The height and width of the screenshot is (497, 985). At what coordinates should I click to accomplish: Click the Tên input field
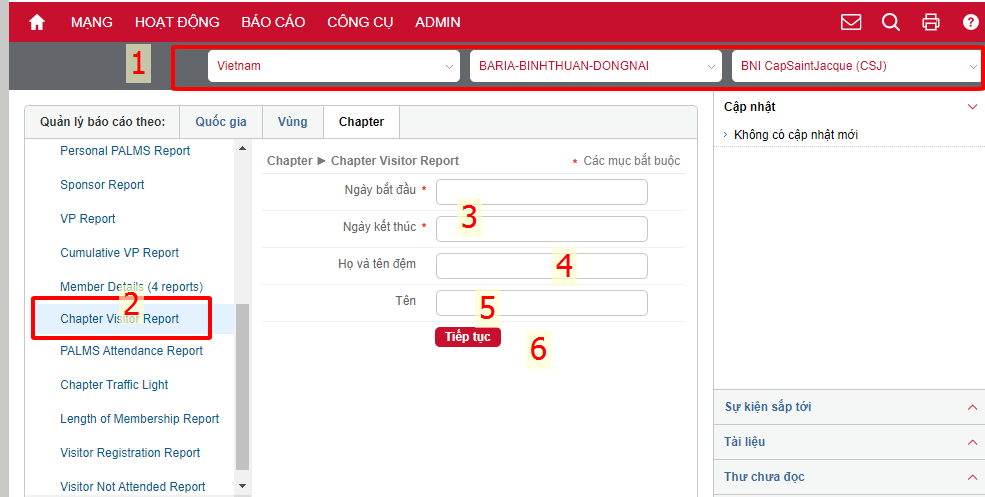(541, 303)
